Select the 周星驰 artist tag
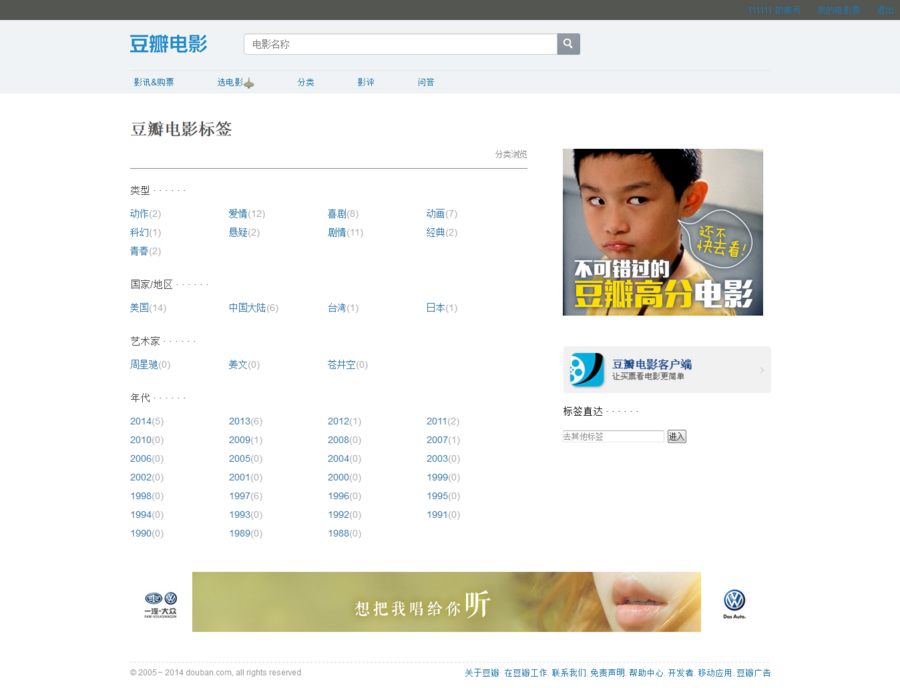 click(x=145, y=364)
